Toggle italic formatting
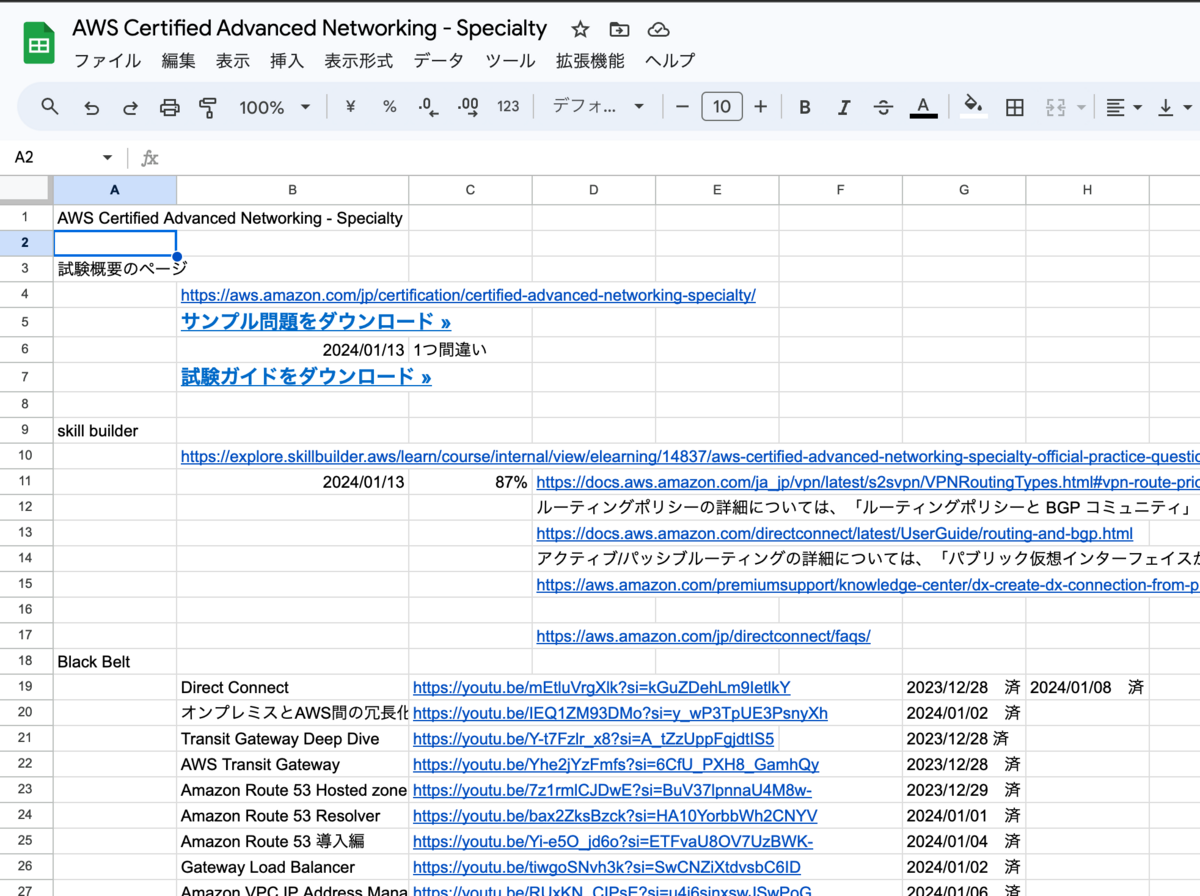The image size is (1200, 896). pos(844,107)
